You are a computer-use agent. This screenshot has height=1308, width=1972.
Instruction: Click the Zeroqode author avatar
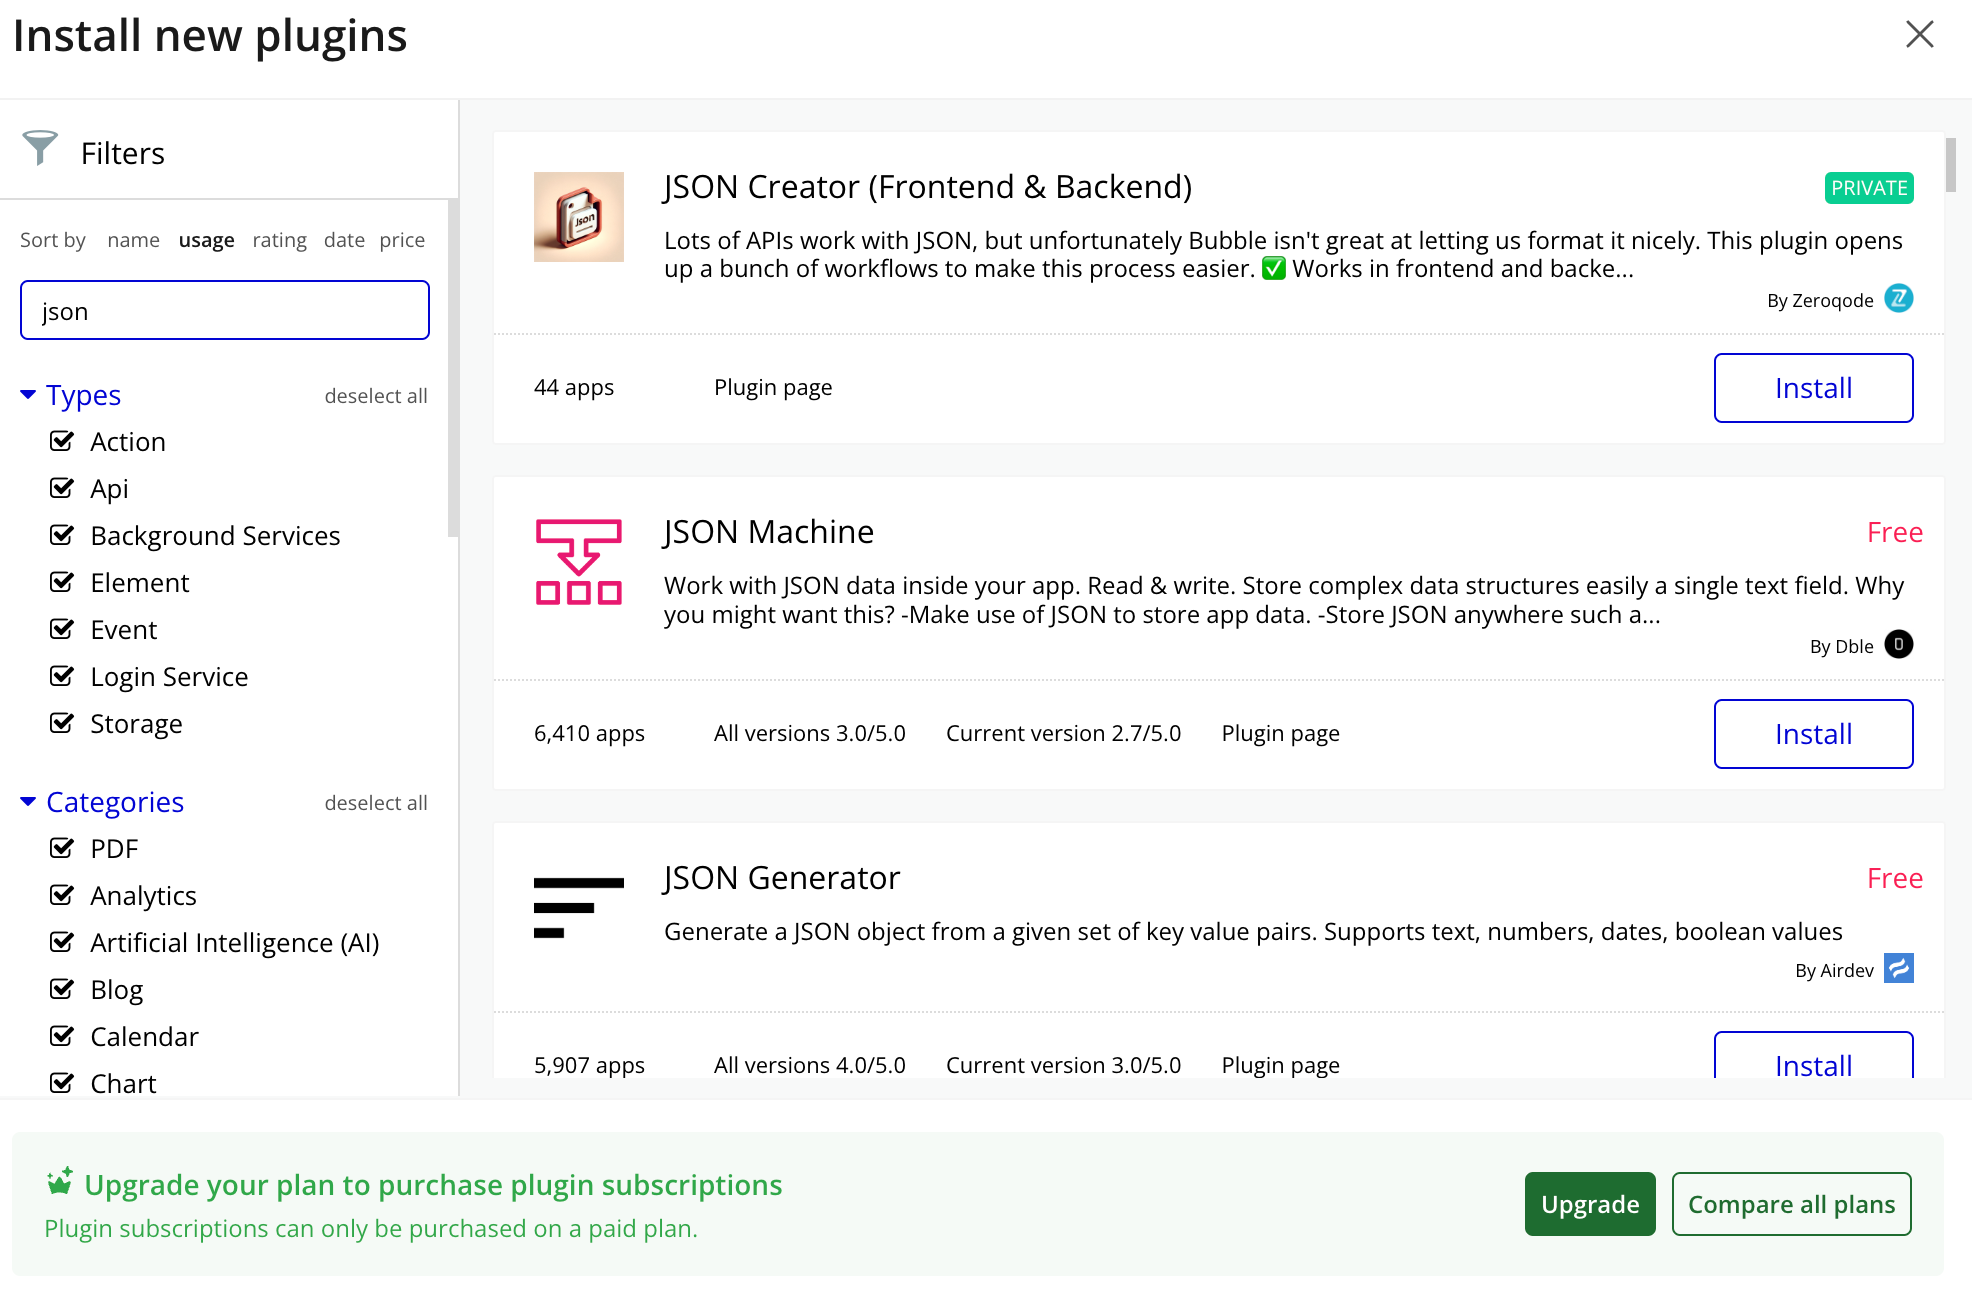pyautogui.click(x=1898, y=298)
